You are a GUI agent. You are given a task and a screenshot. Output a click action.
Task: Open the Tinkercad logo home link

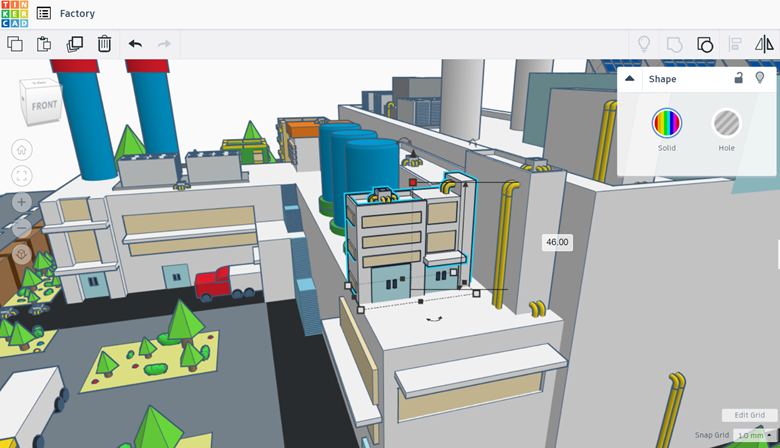pyautogui.click(x=14, y=13)
